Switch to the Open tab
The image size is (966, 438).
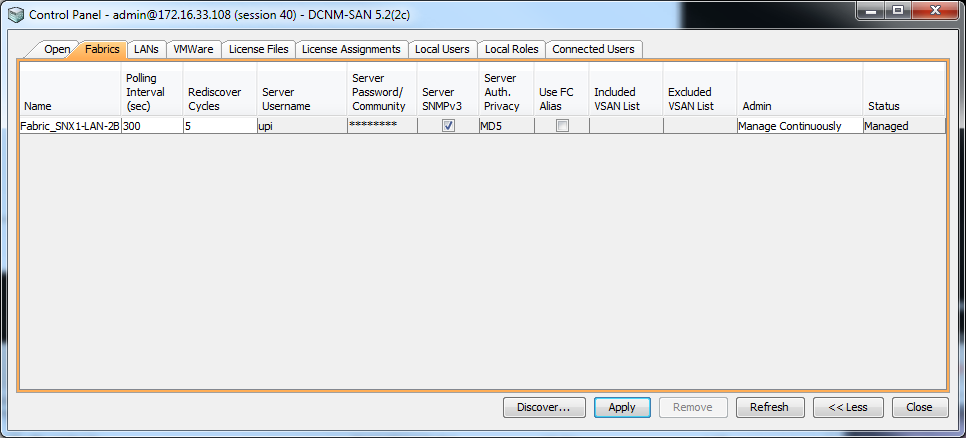(57, 49)
